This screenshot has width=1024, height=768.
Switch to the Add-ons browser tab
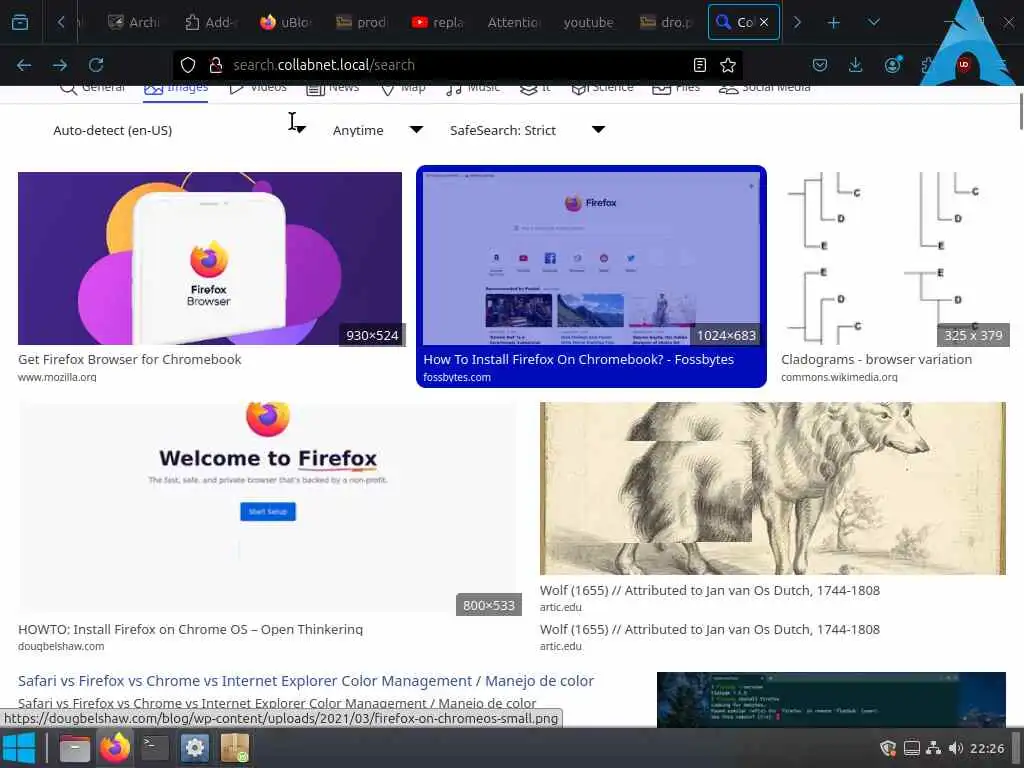[210, 22]
